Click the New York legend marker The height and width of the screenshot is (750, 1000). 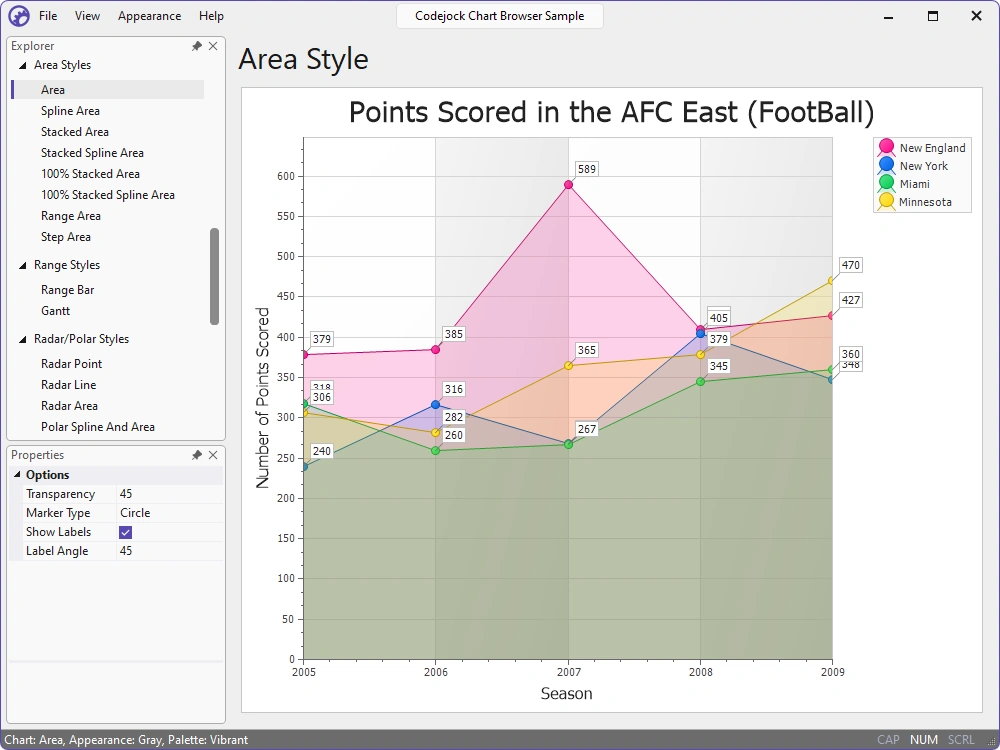(886, 165)
